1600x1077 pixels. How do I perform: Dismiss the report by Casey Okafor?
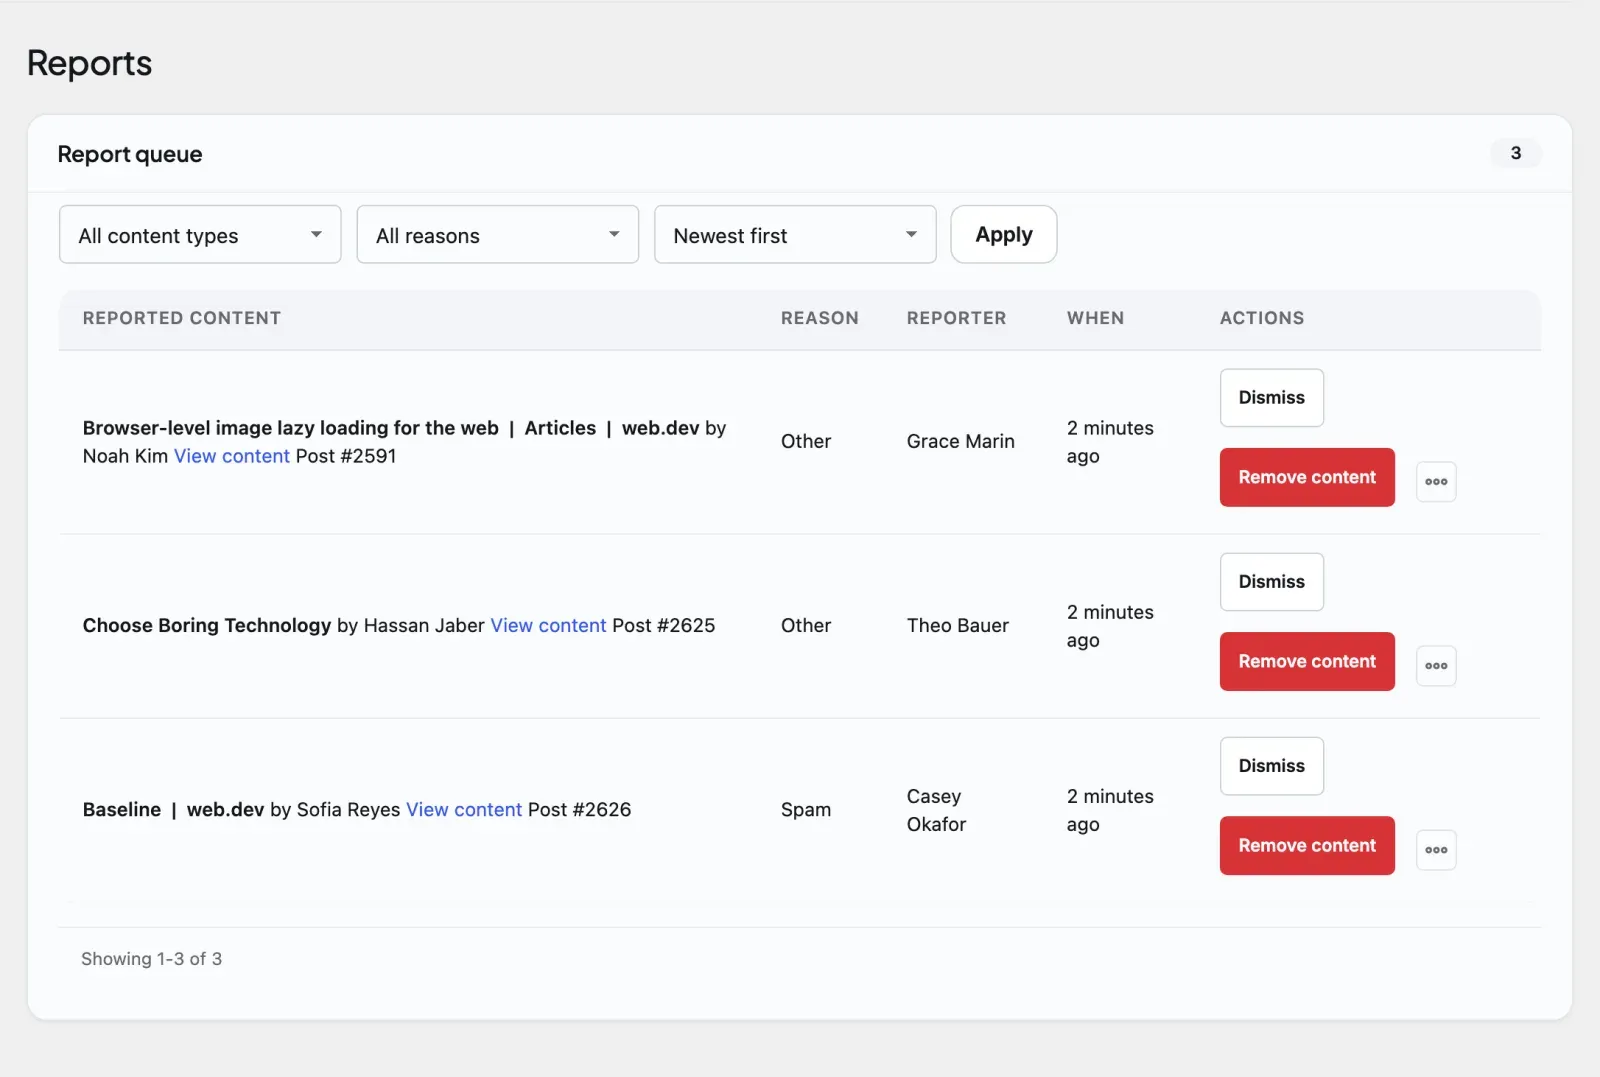click(1272, 766)
